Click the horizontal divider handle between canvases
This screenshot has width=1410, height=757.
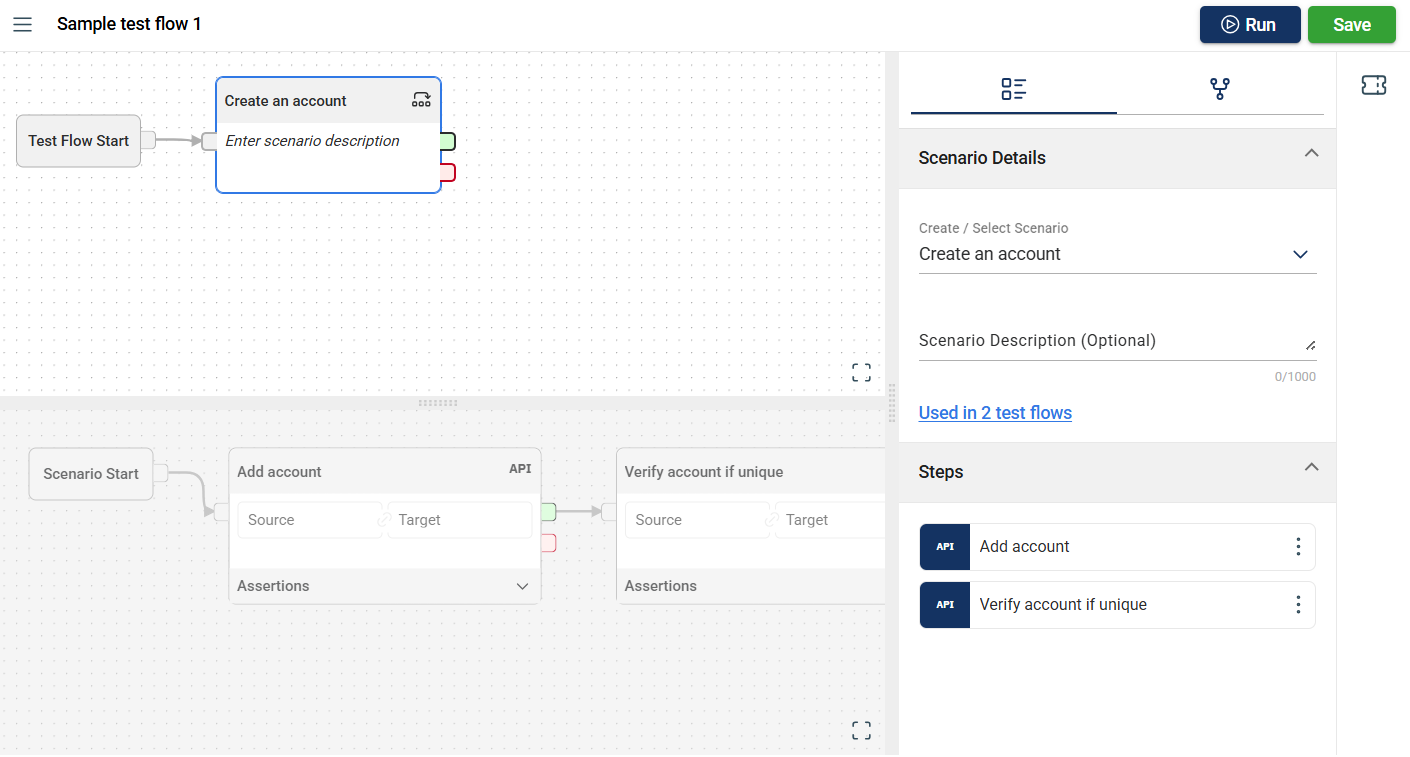(x=438, y=403)
